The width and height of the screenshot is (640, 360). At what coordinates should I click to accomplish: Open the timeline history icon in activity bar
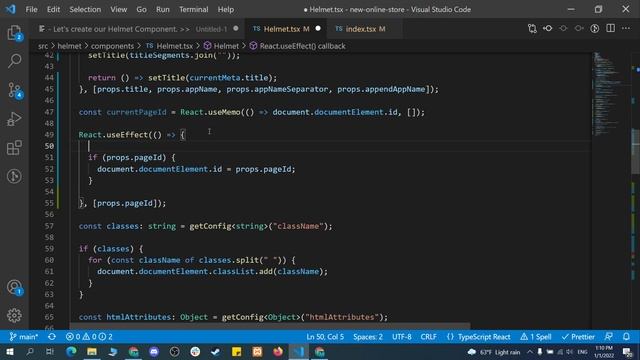click(x=14, y=176)
